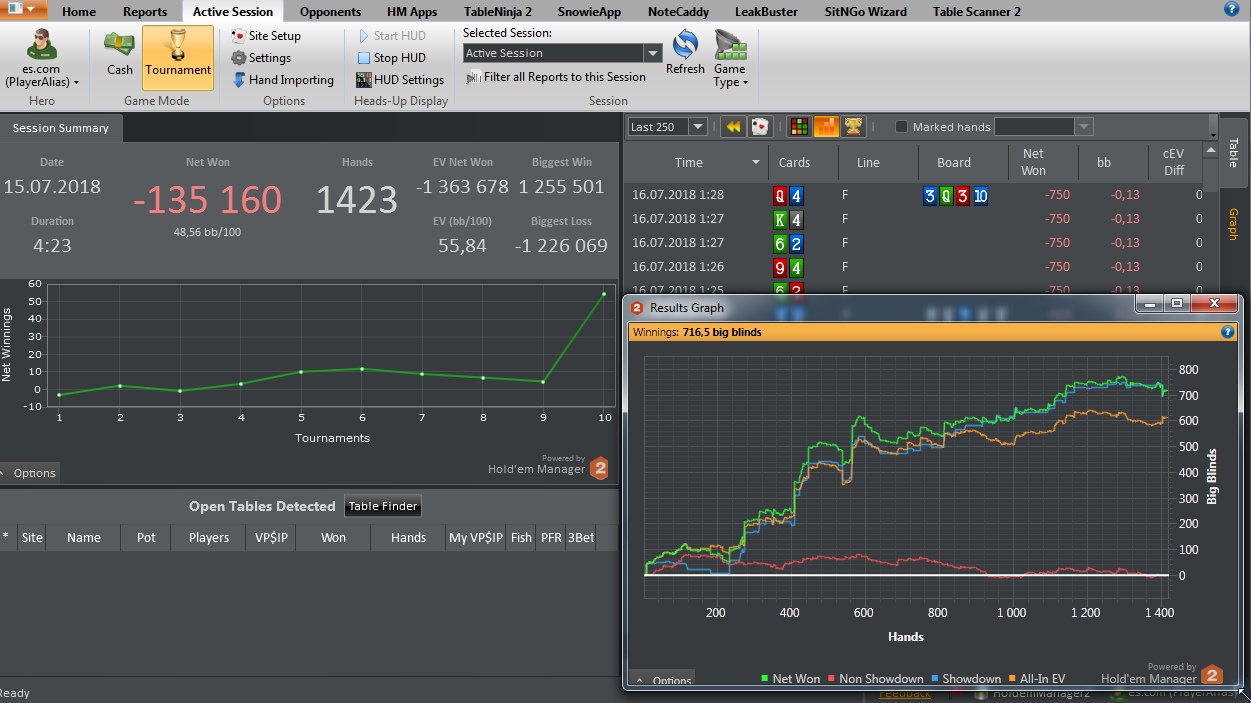Open the Settings option

260,58
